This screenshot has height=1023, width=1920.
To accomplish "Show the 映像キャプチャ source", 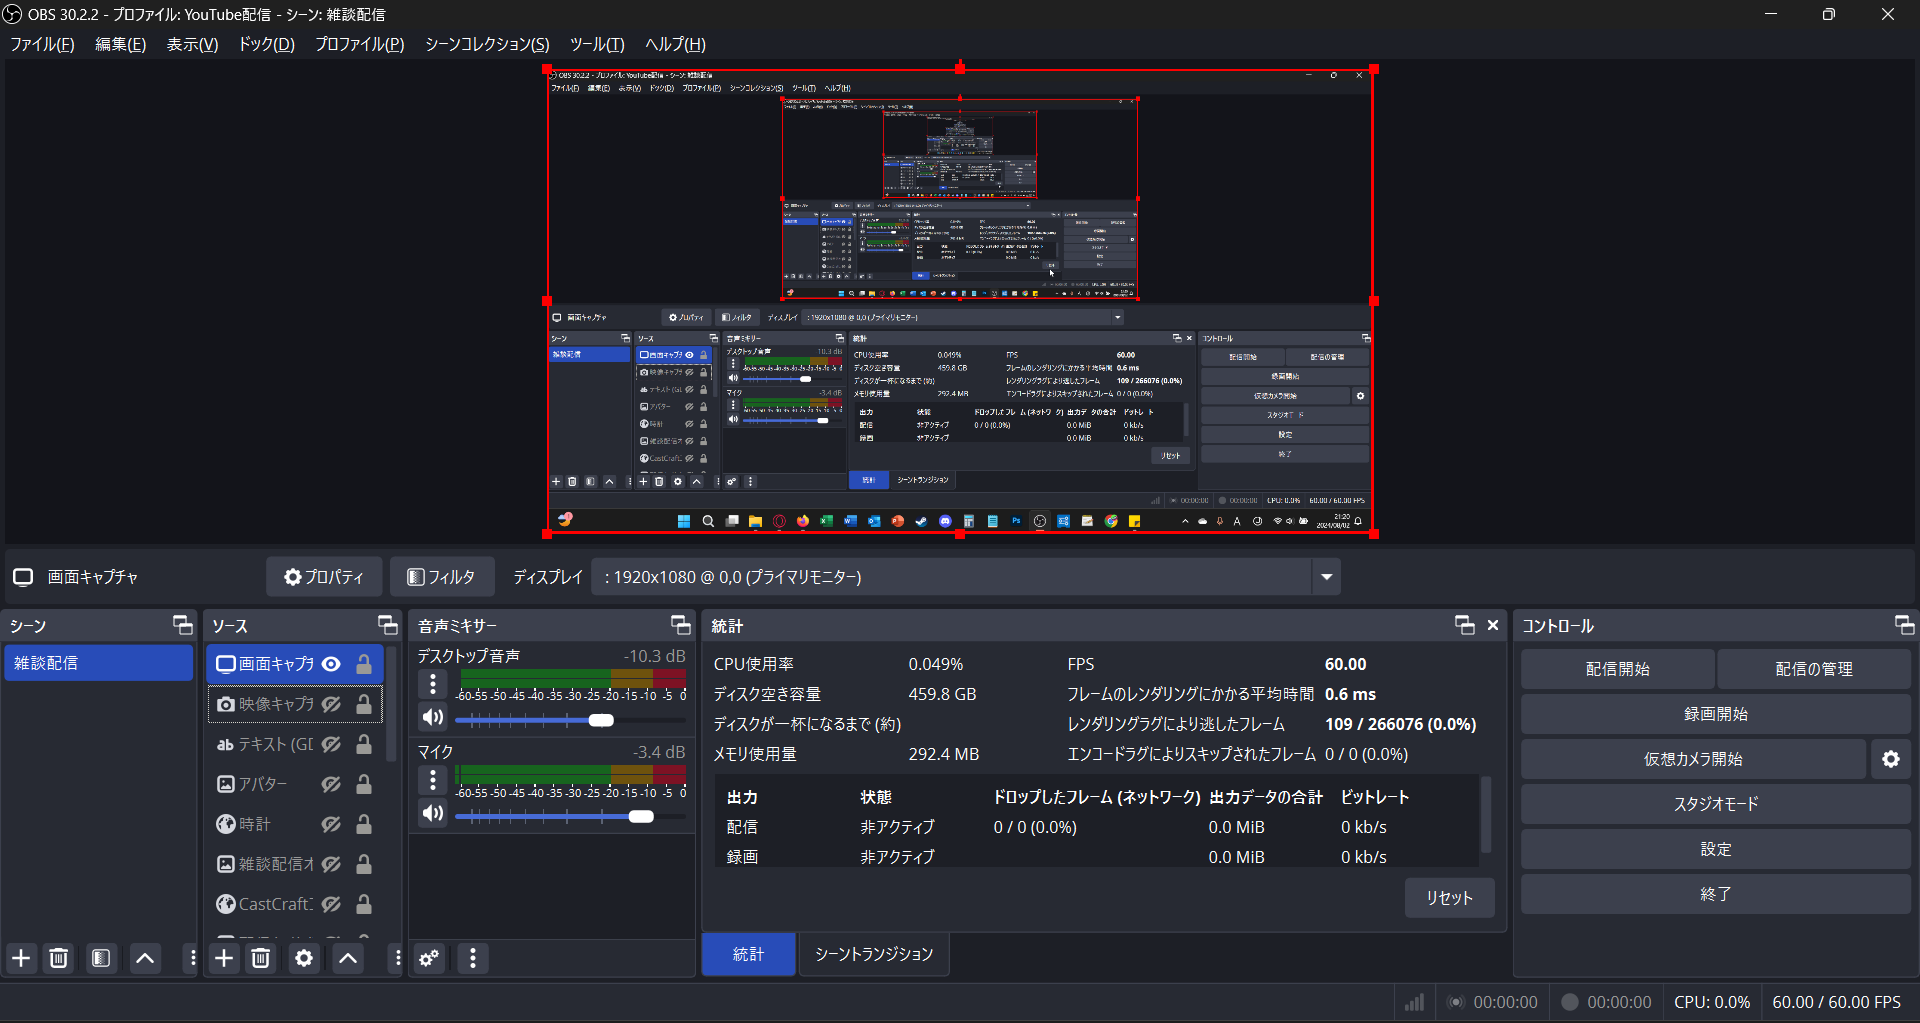I will tap(332, 704).
